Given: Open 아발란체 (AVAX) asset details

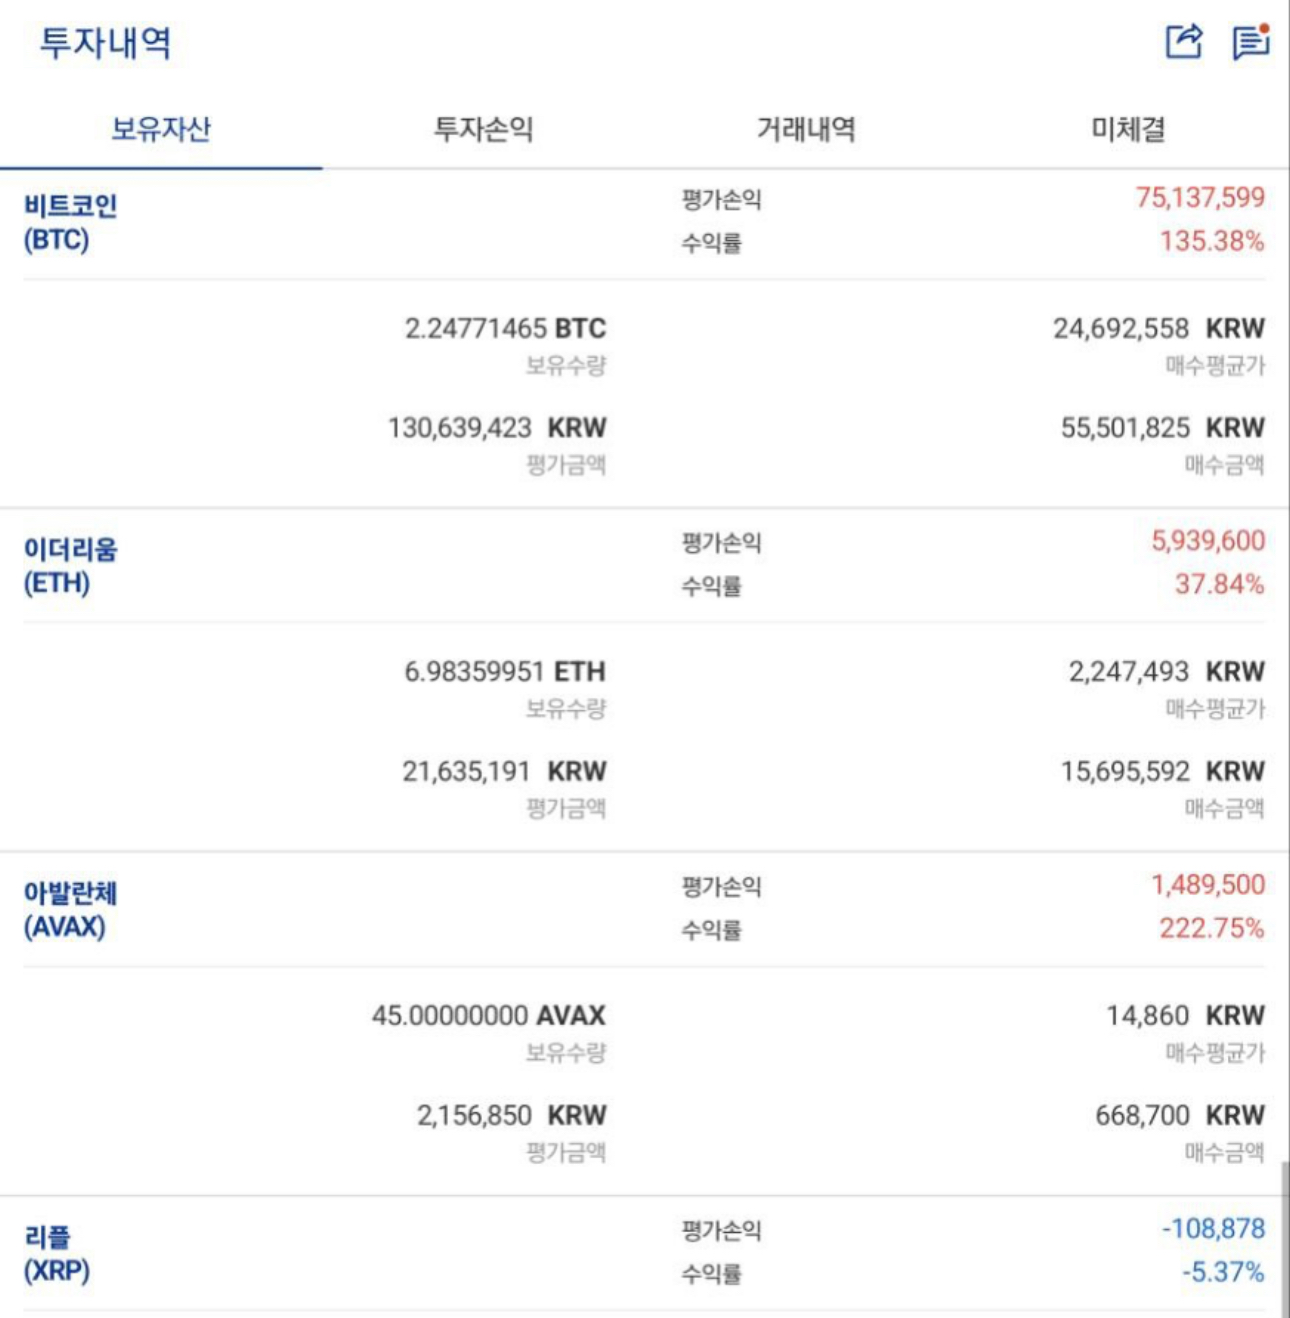Looking at the screenshot, I should [70, 909].
